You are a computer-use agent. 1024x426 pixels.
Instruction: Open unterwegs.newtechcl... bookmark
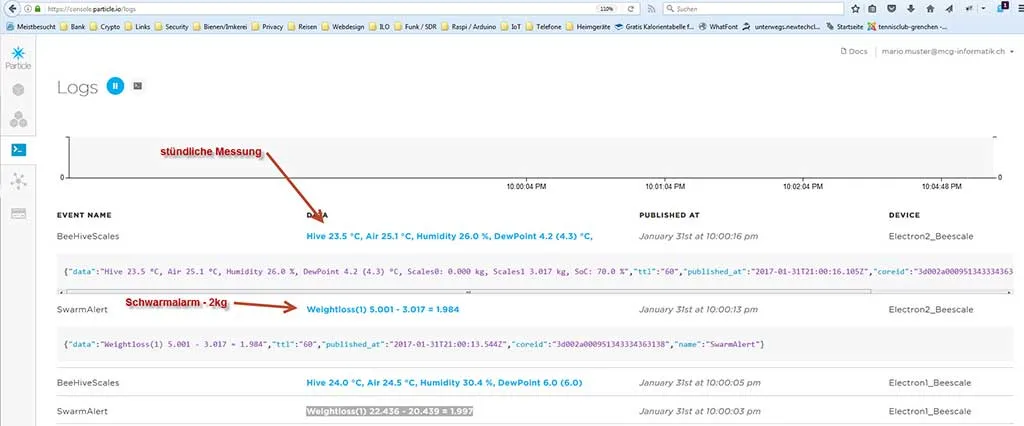coord(781,27)
